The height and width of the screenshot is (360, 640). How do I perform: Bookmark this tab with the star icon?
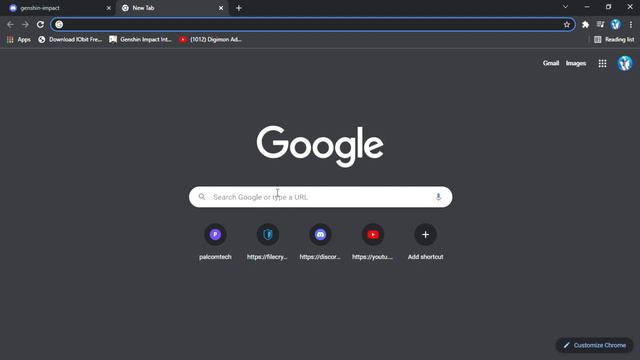pos(567,24)
